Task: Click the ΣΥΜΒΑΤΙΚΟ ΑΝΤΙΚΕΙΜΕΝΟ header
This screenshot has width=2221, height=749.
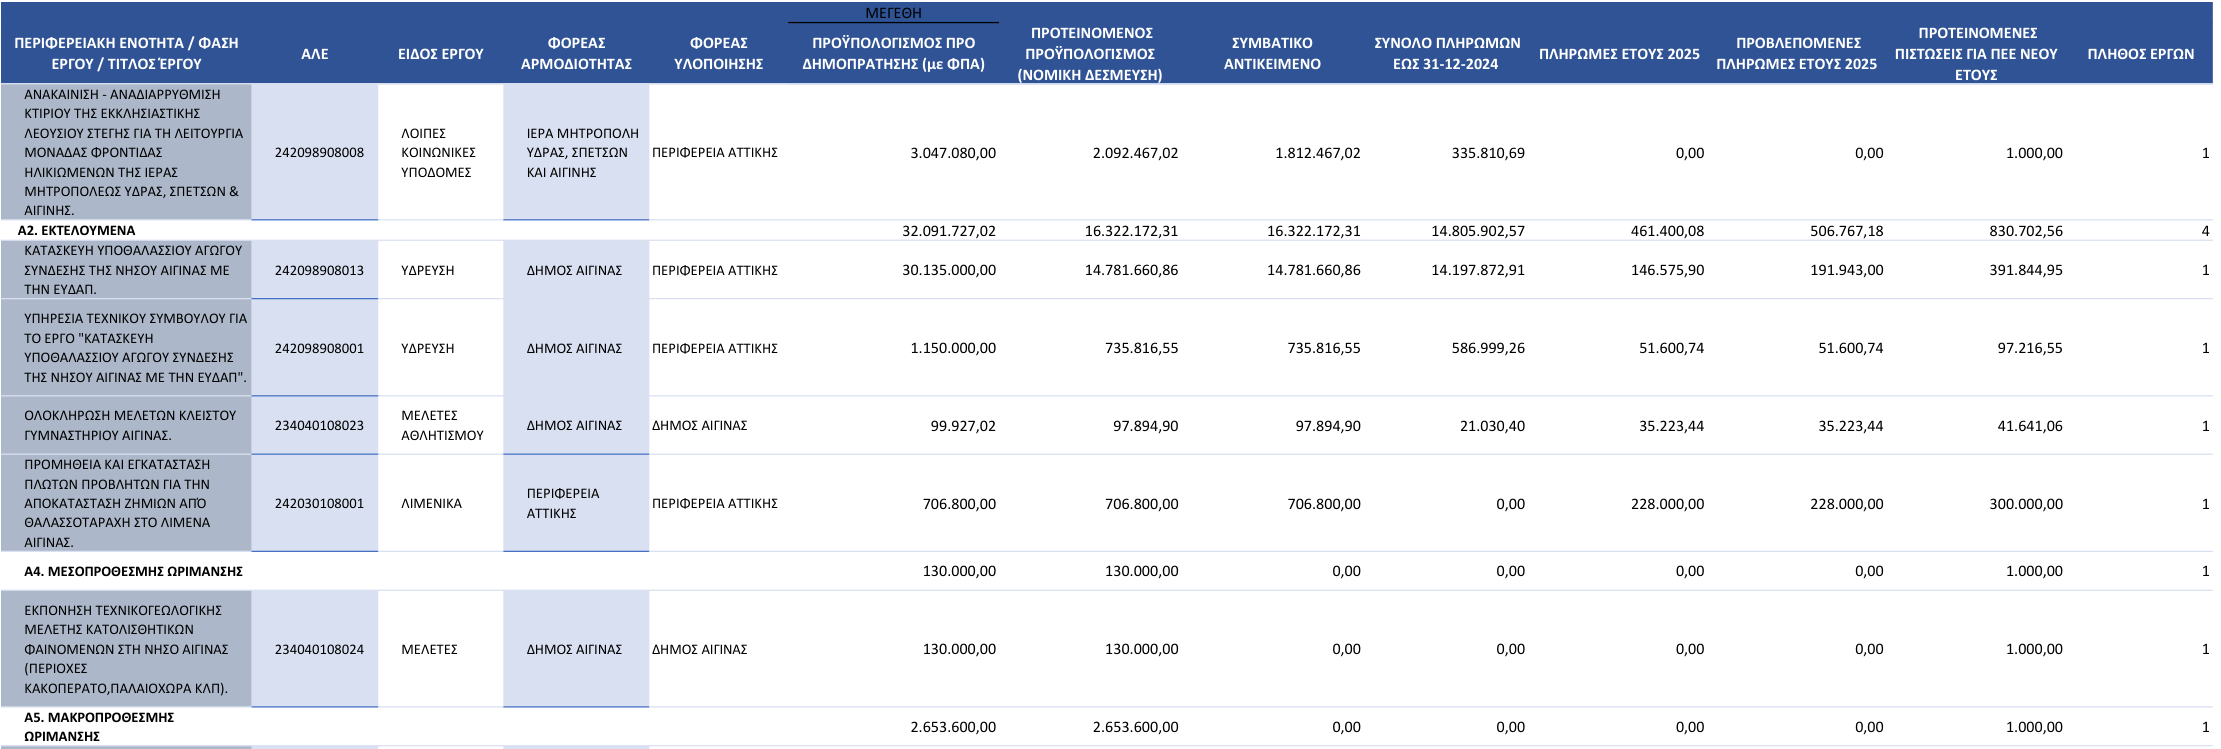Action: (1272, 54)
